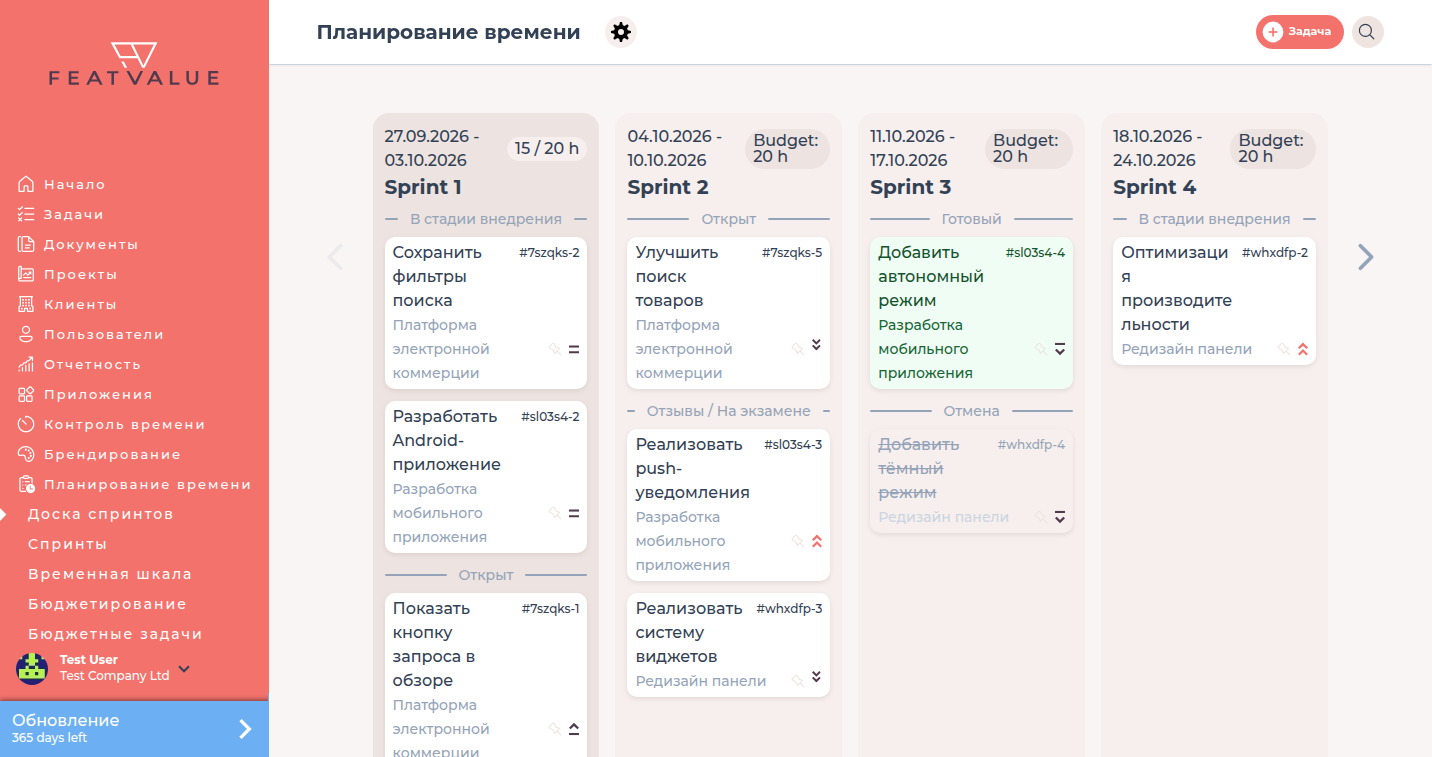Click the Test User avatar icon
The image size is (1432, 757).
click(x=32, y=668)
